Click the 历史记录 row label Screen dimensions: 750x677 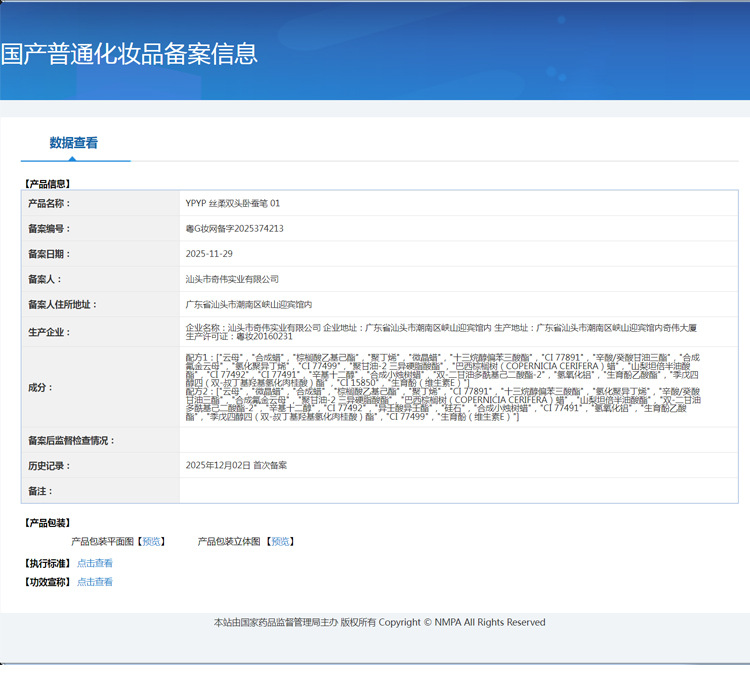click(x=49, y=466)
